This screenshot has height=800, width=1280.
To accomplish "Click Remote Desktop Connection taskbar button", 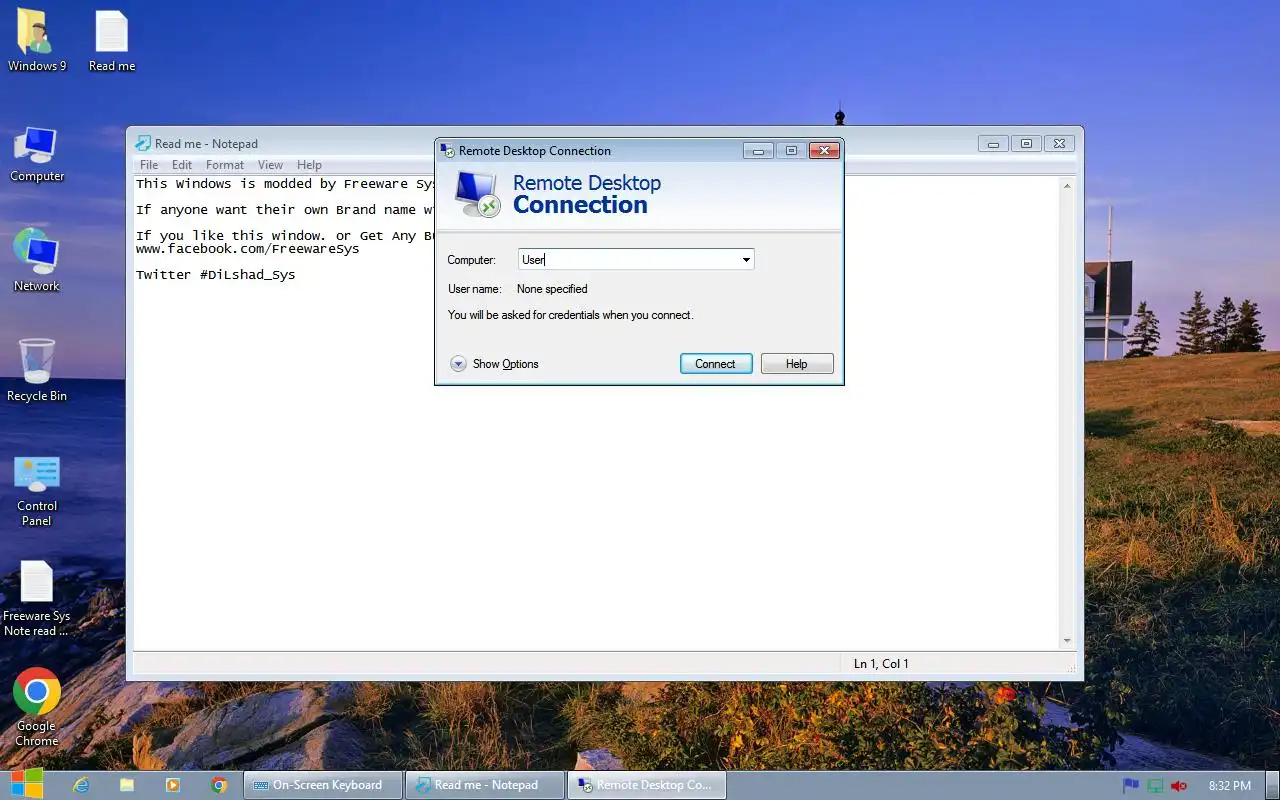I will 647,785.
